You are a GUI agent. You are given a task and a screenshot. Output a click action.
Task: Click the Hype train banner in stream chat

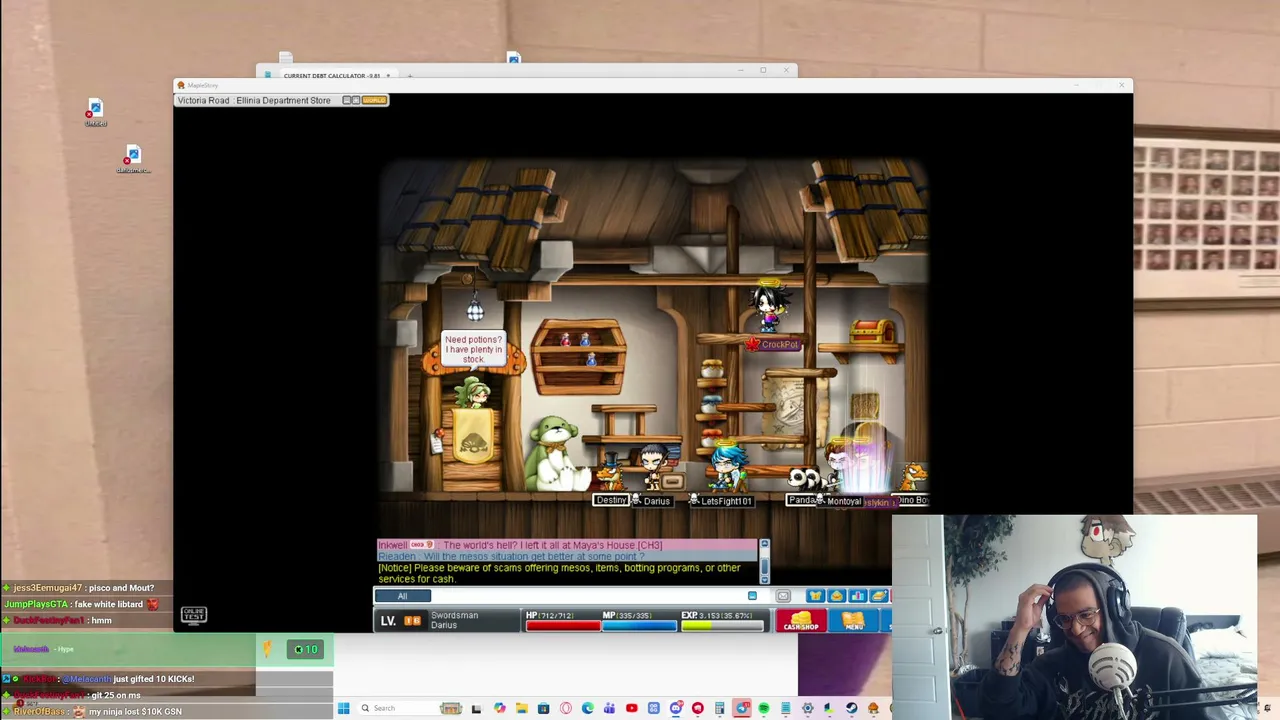pos(166,650)
